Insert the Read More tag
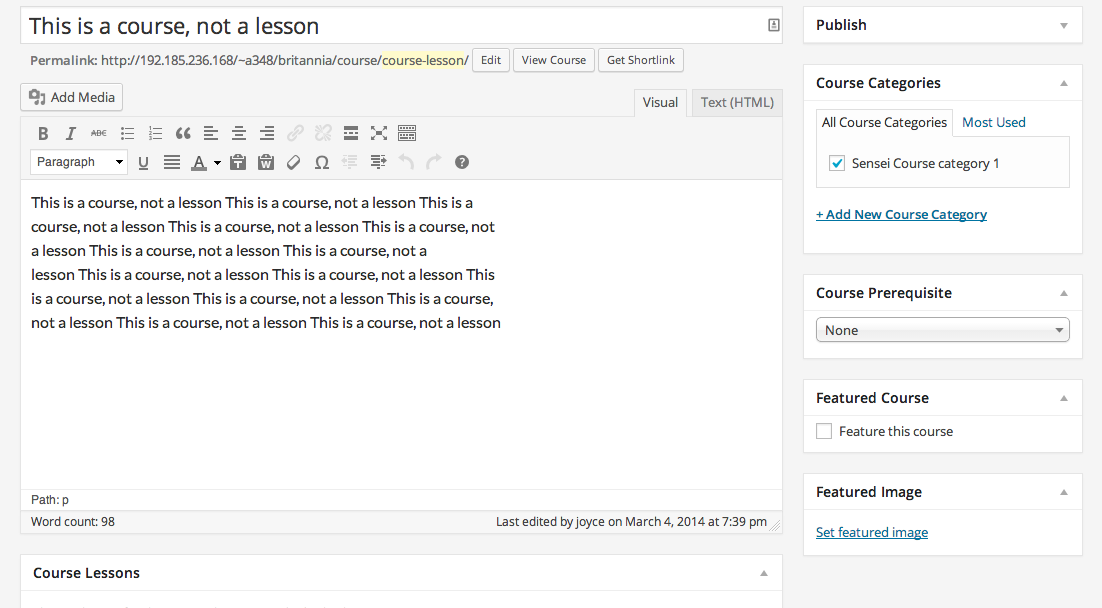The height and width of the screenshot is (608, 1102). [351, 133]
